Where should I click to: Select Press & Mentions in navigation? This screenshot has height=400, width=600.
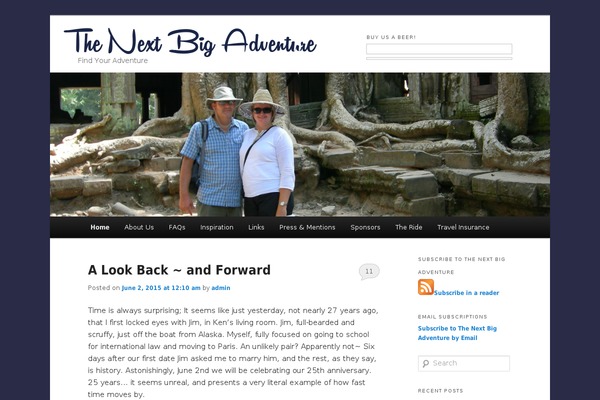pos(307,227)
